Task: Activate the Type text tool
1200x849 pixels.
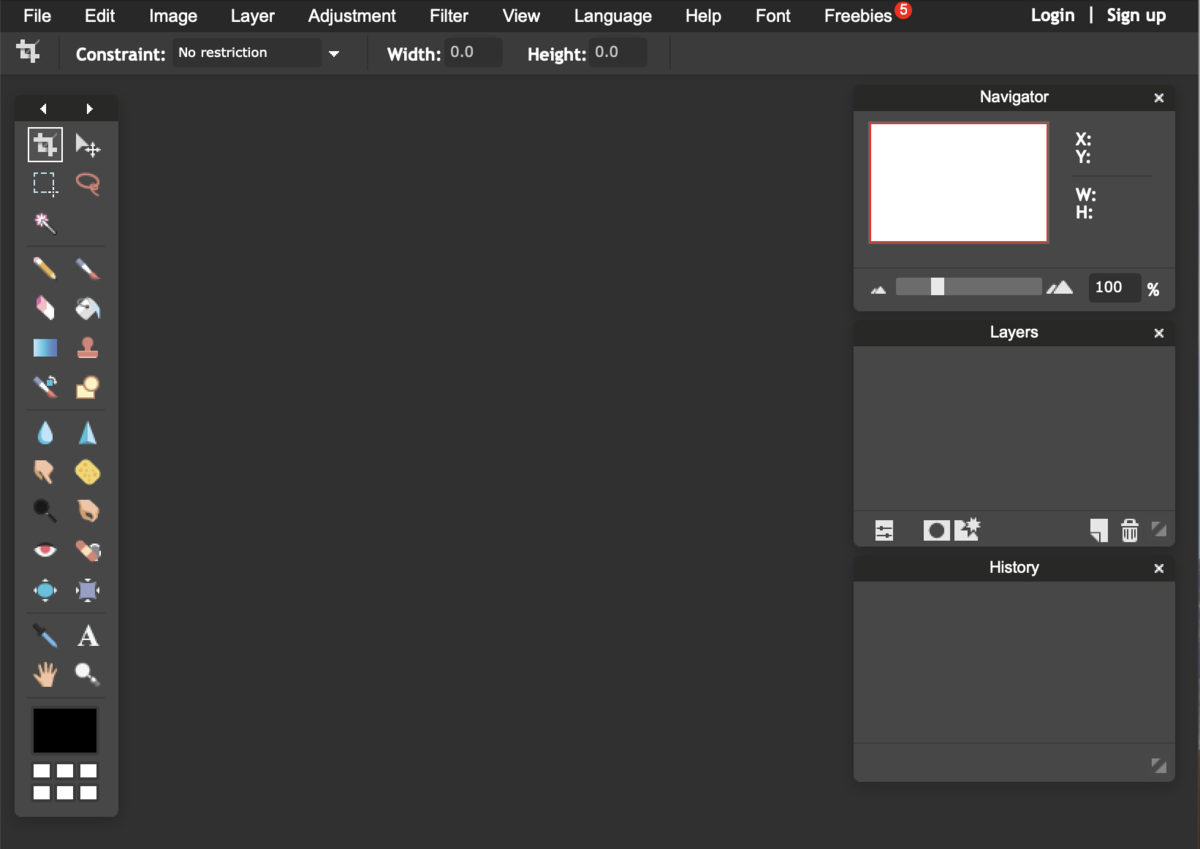Action: (88, 636)
